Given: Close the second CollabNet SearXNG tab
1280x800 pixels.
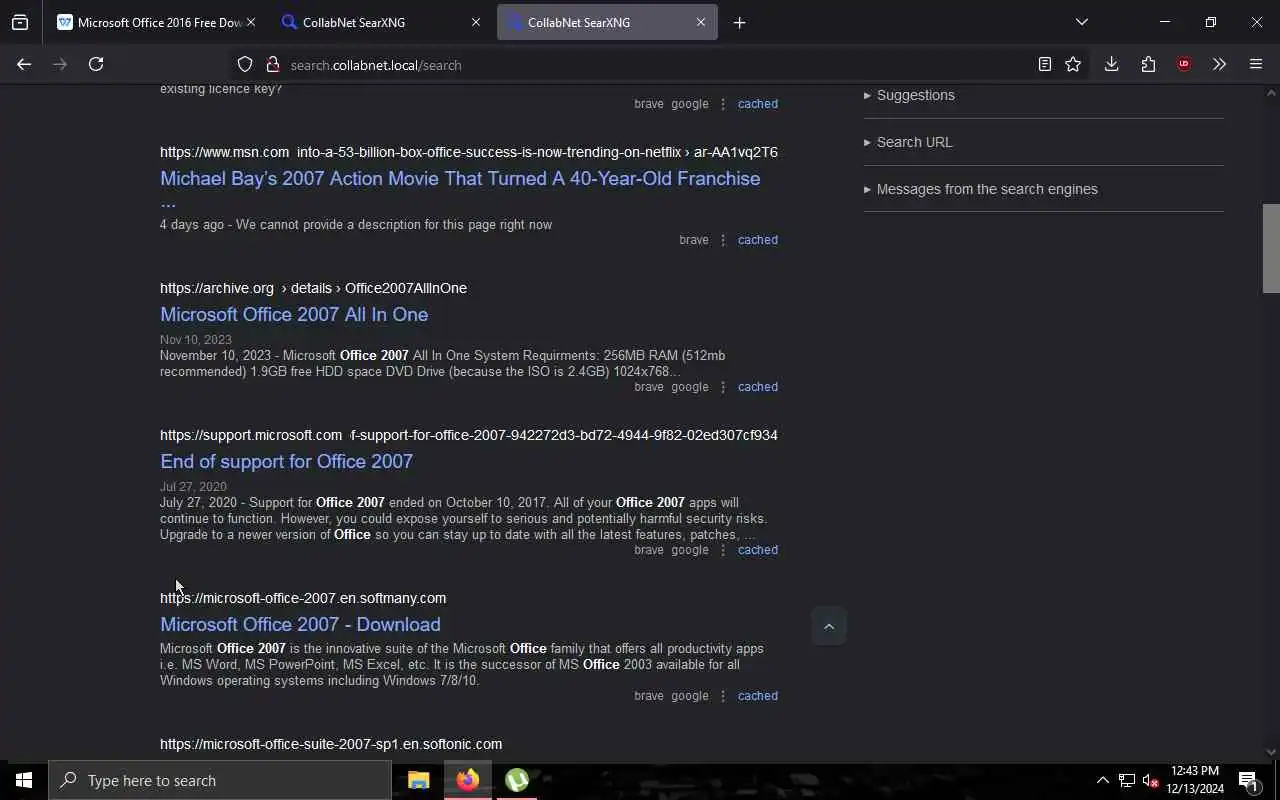Looking at the screenshot, I should 476,22.
